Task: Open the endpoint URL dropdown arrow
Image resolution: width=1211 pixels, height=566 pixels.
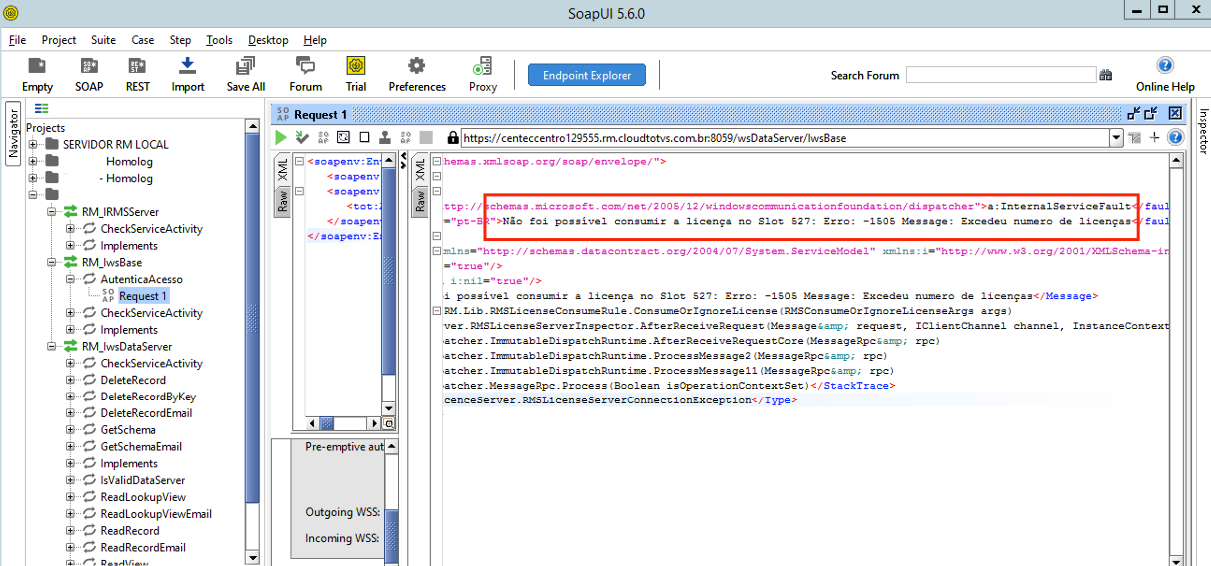Action: coord(1118,138)
